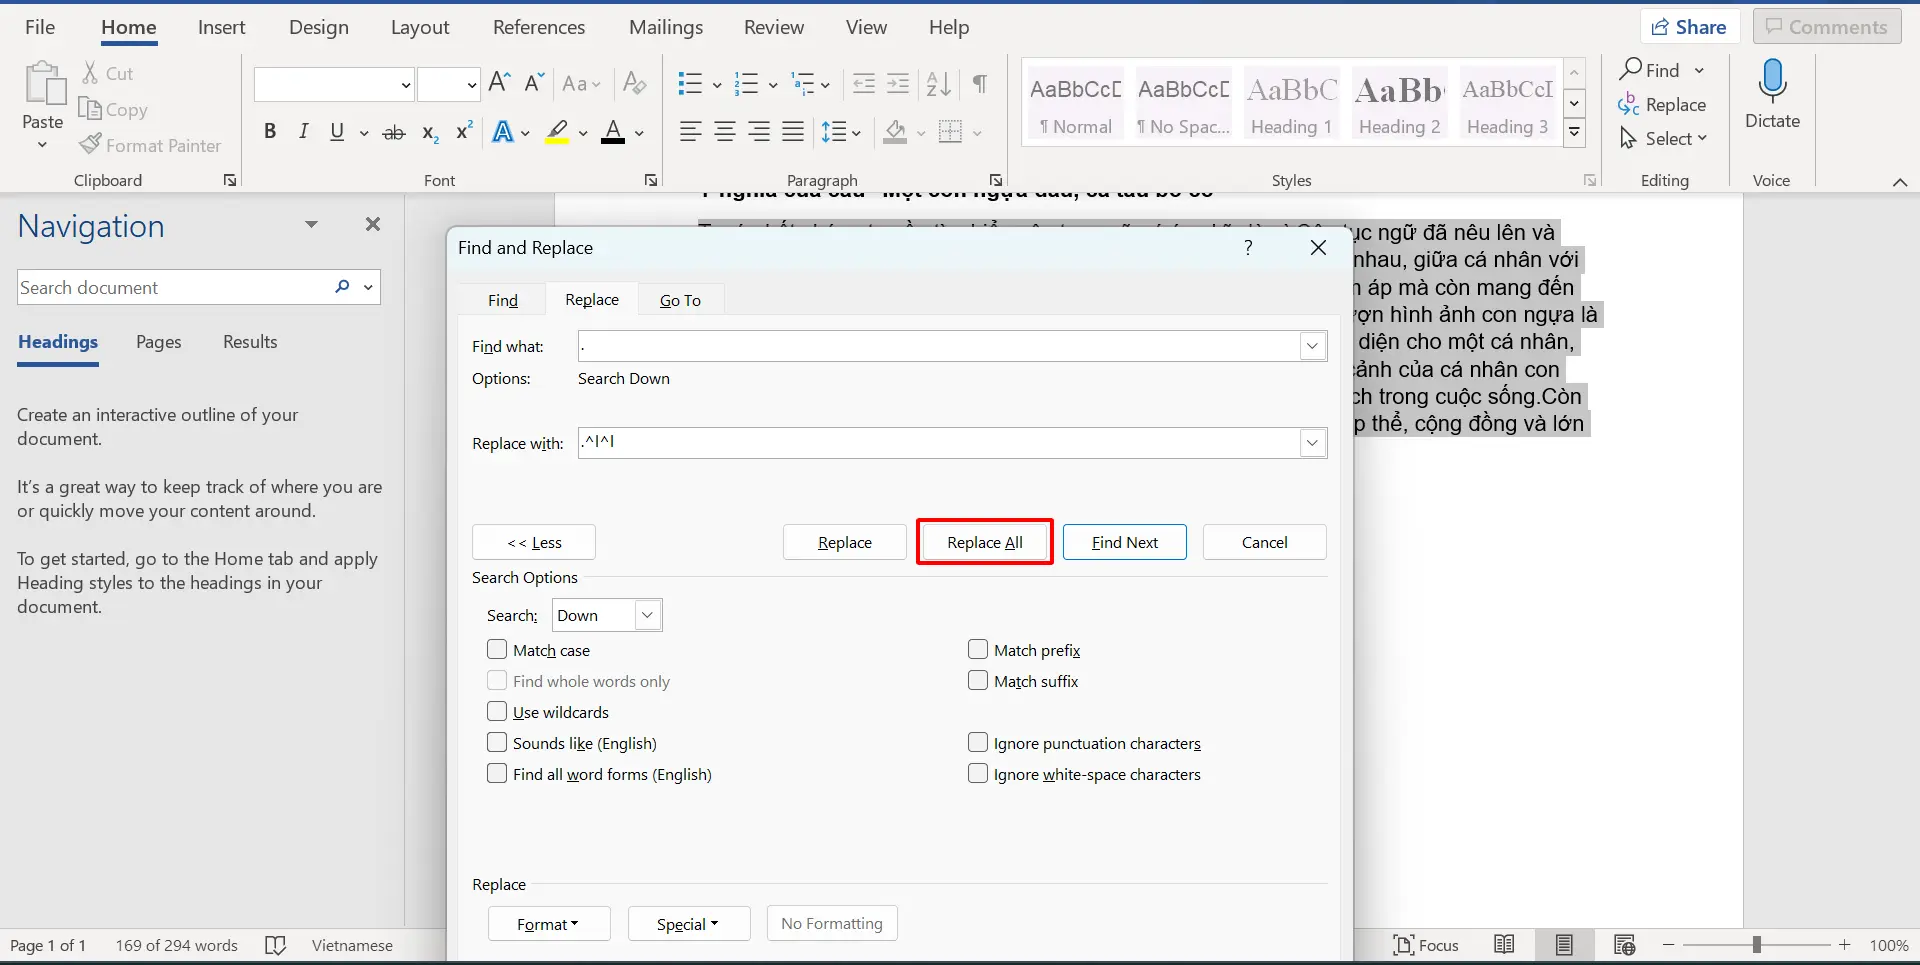
Task: Click the Replace All button
Action: coord(985,542)
